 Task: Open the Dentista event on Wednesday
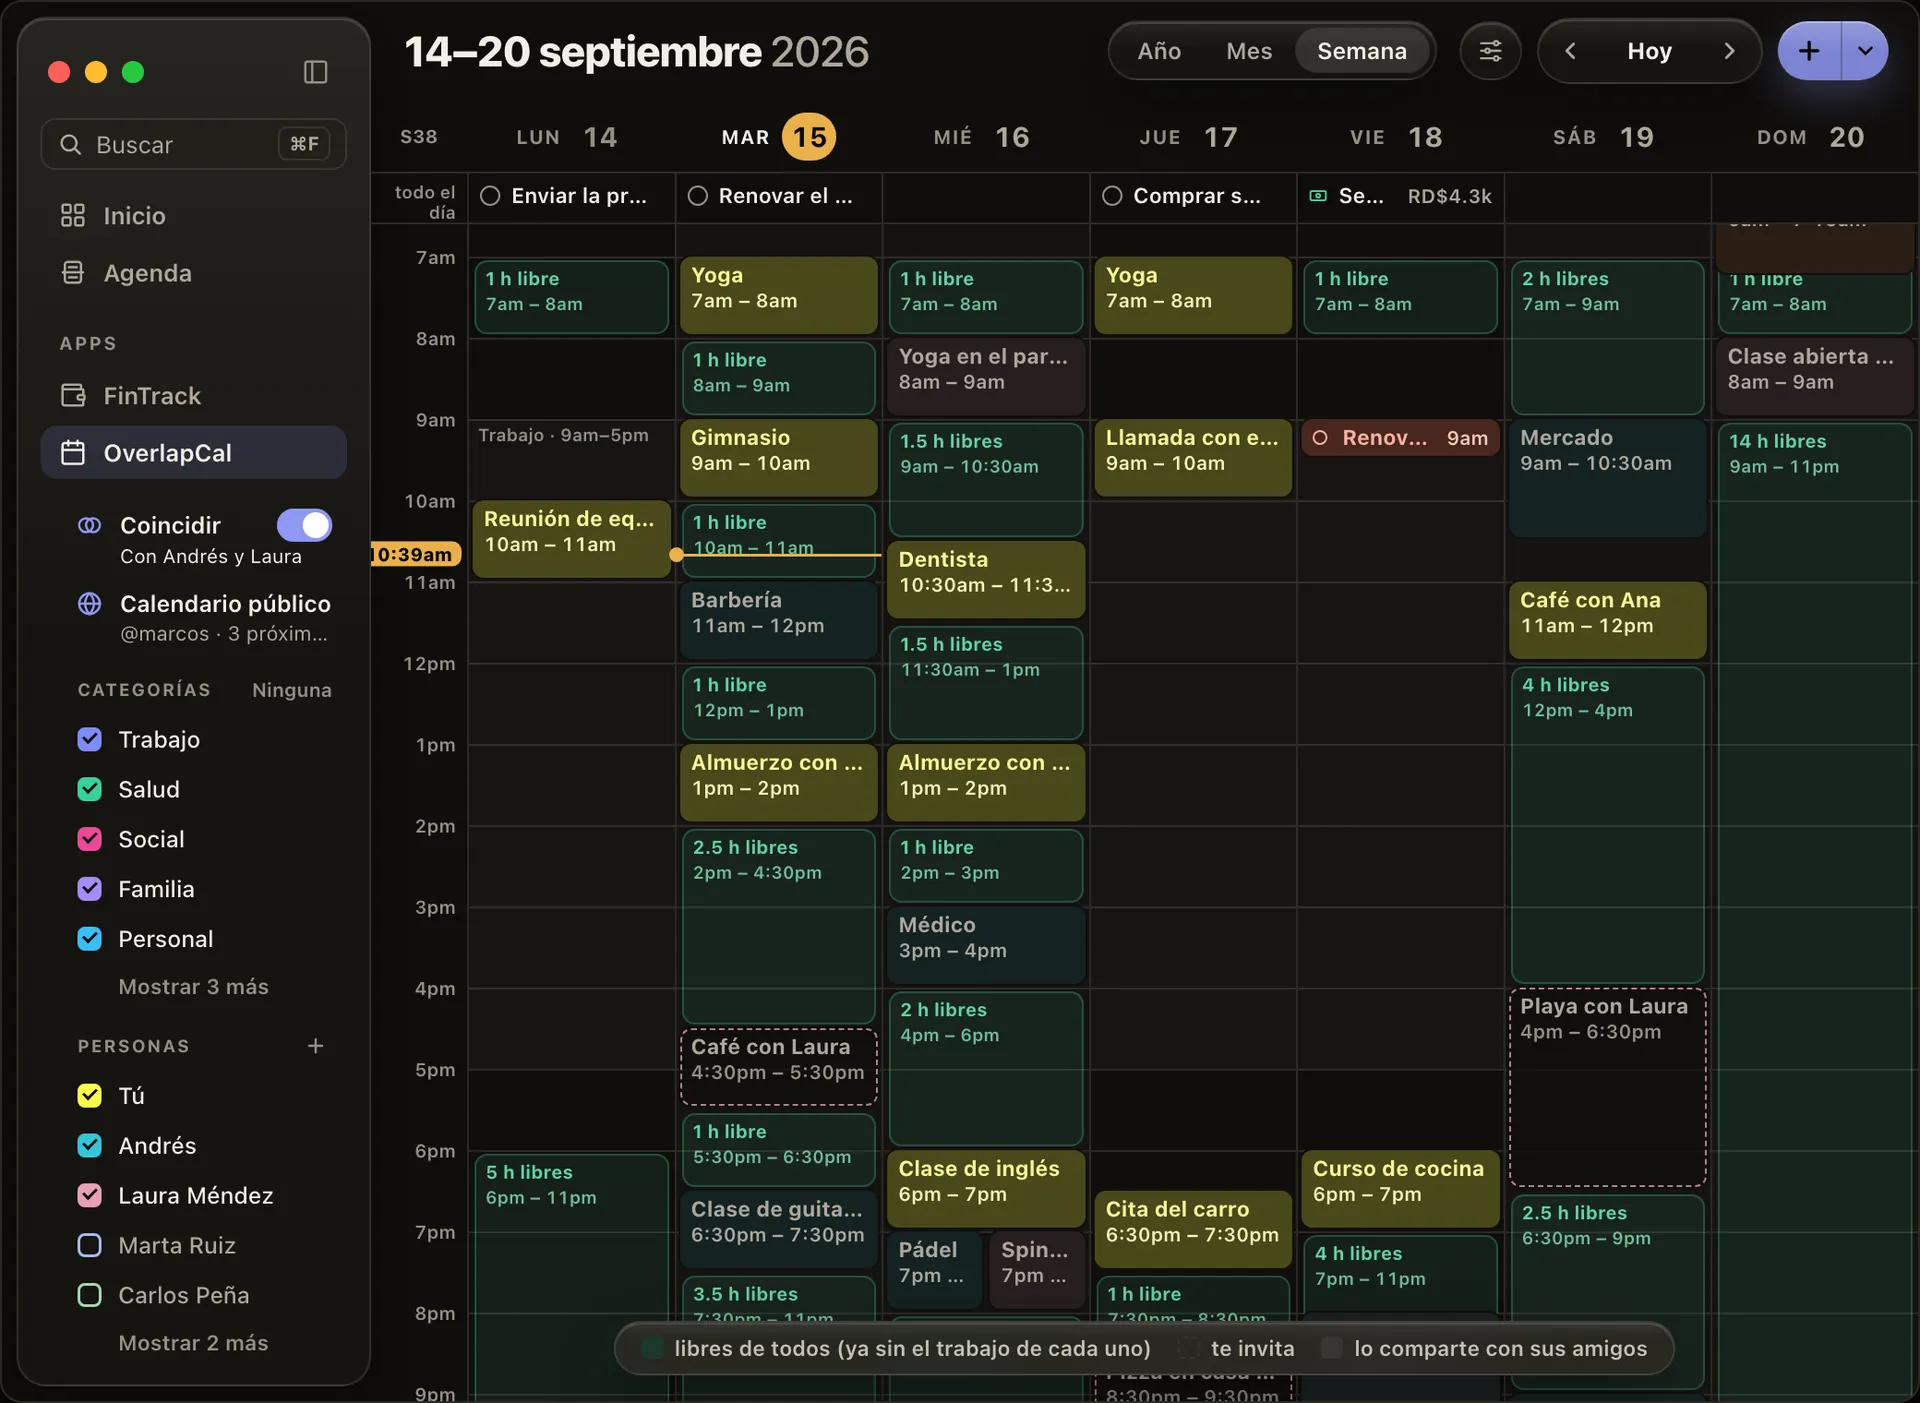[x=985, y=579]
